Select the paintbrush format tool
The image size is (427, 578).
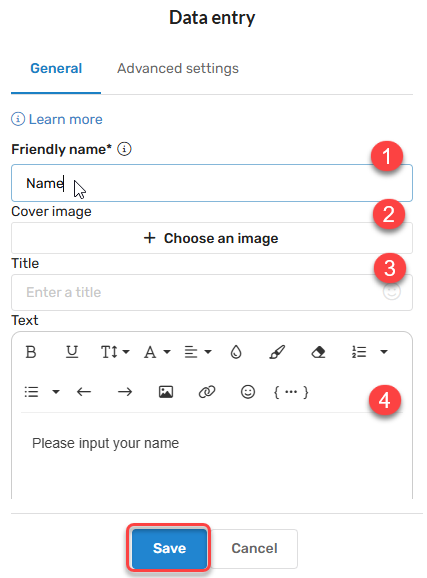277,352
